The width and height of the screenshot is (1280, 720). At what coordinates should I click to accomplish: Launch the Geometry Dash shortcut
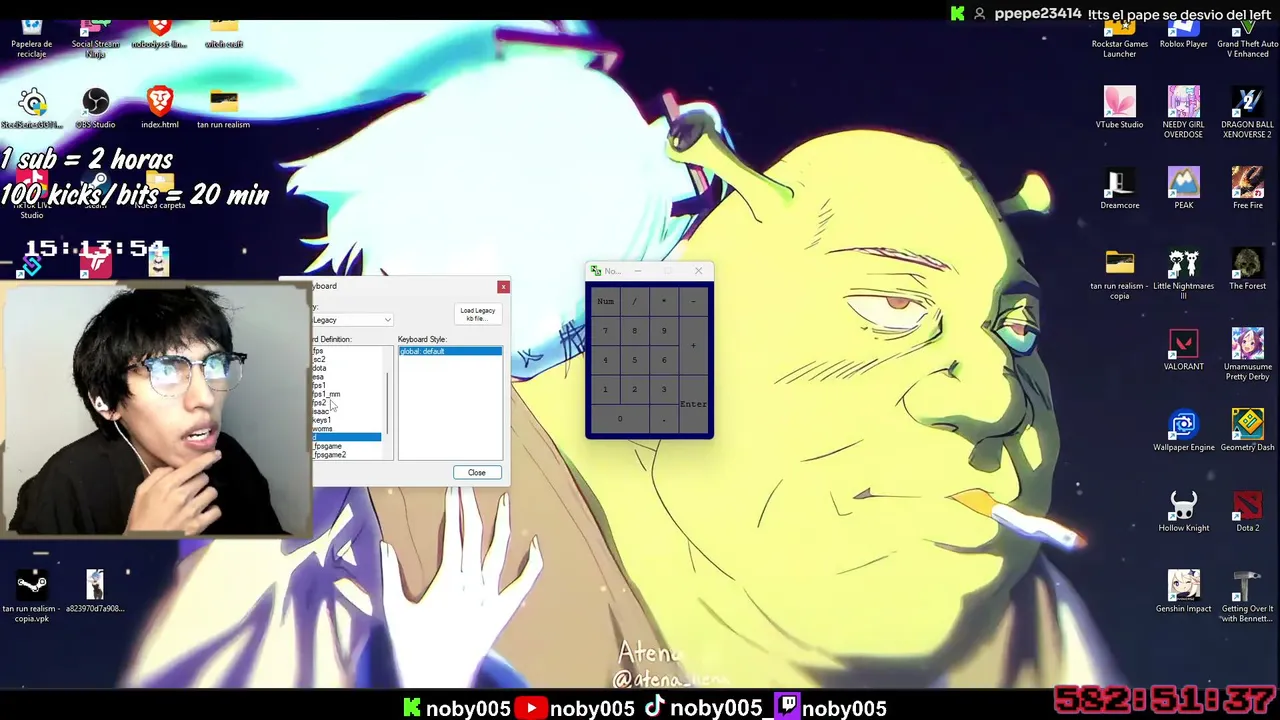click(1247, 430)
